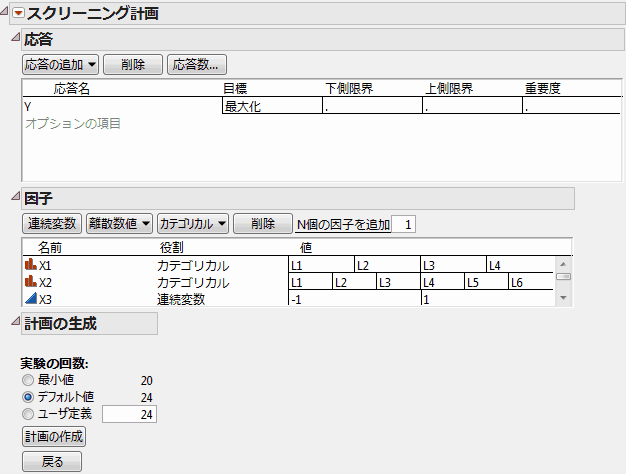
Task: Click the L1 value cell of X1
Action: tap(321, 265)
